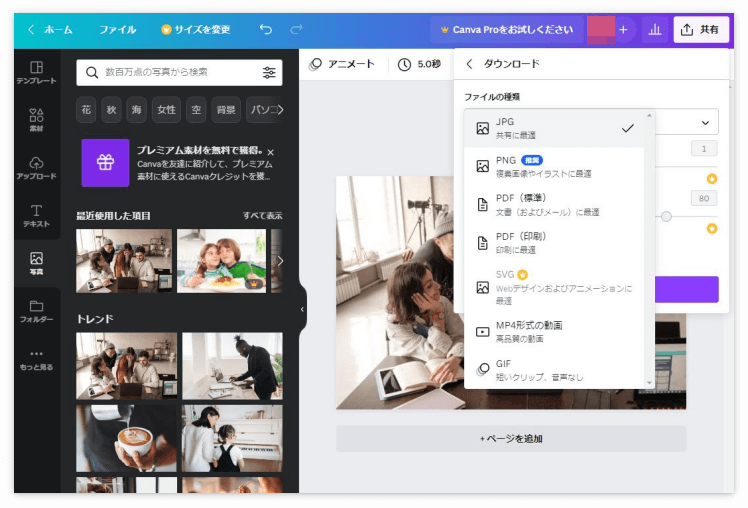748x508 pixels.
Task: Click the photo search field
Action: pos(179,73)
